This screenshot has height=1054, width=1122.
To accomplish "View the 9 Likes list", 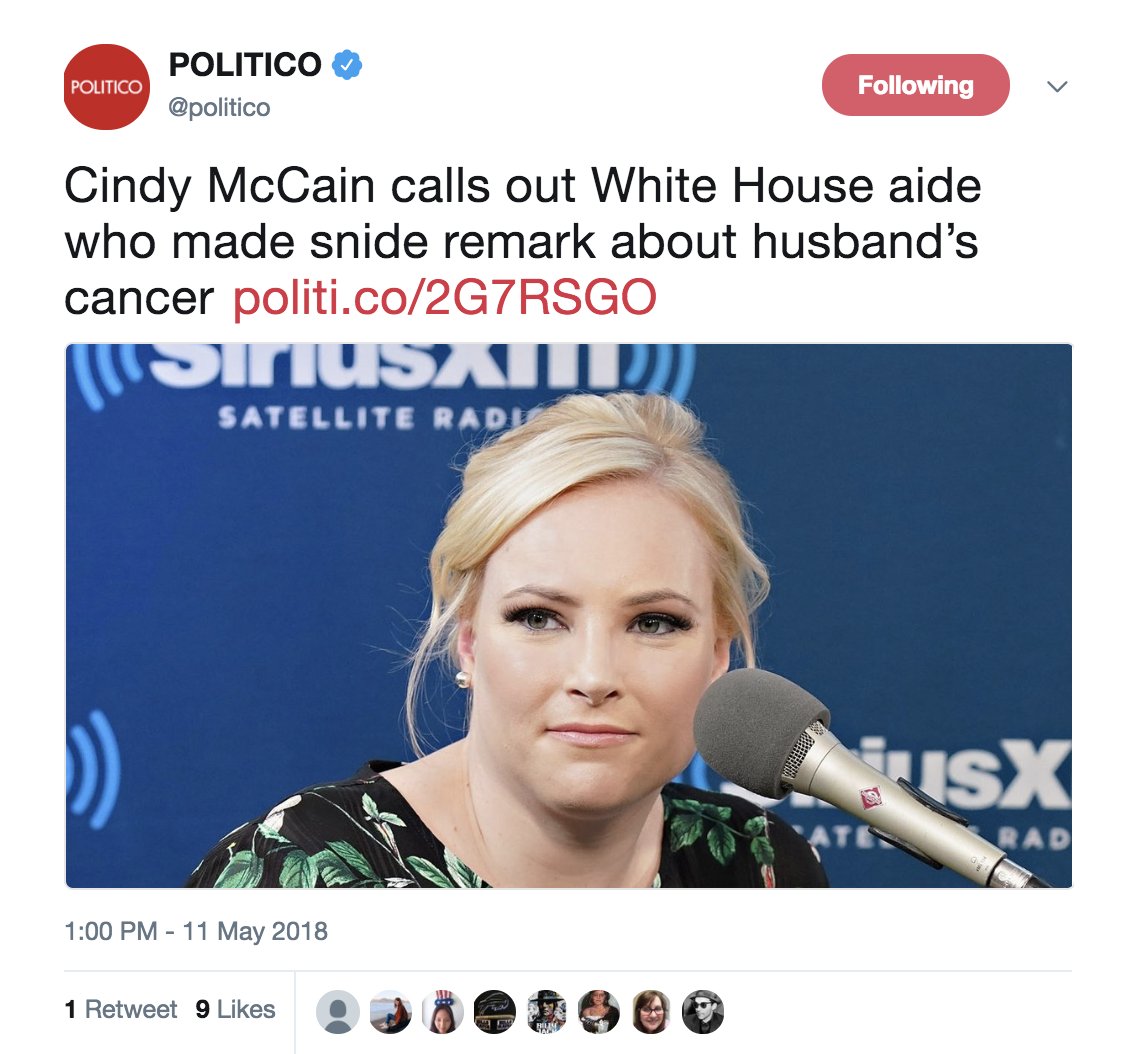I will pyautogui.click(x=235, y=1009).
